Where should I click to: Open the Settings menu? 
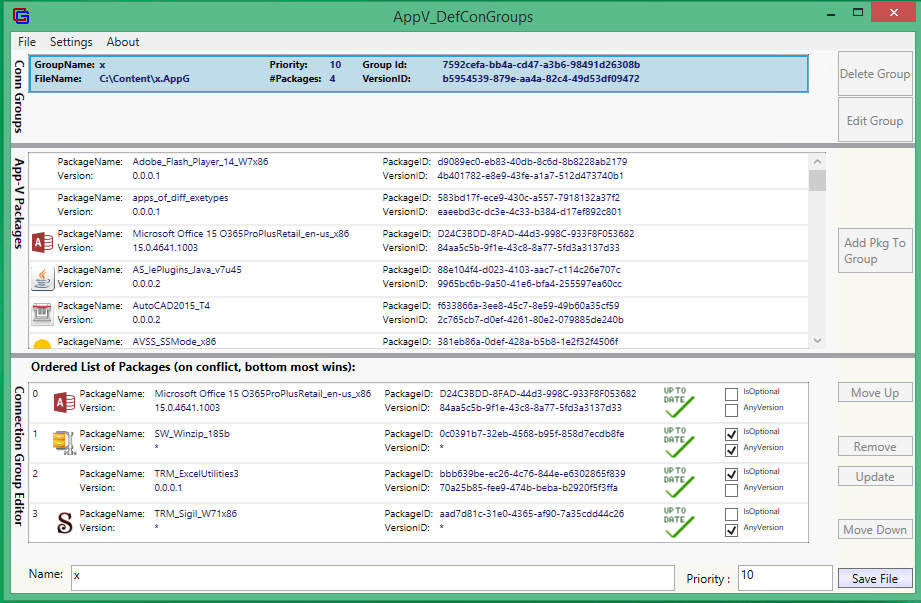pyautogui.click(x=71, y=42)
